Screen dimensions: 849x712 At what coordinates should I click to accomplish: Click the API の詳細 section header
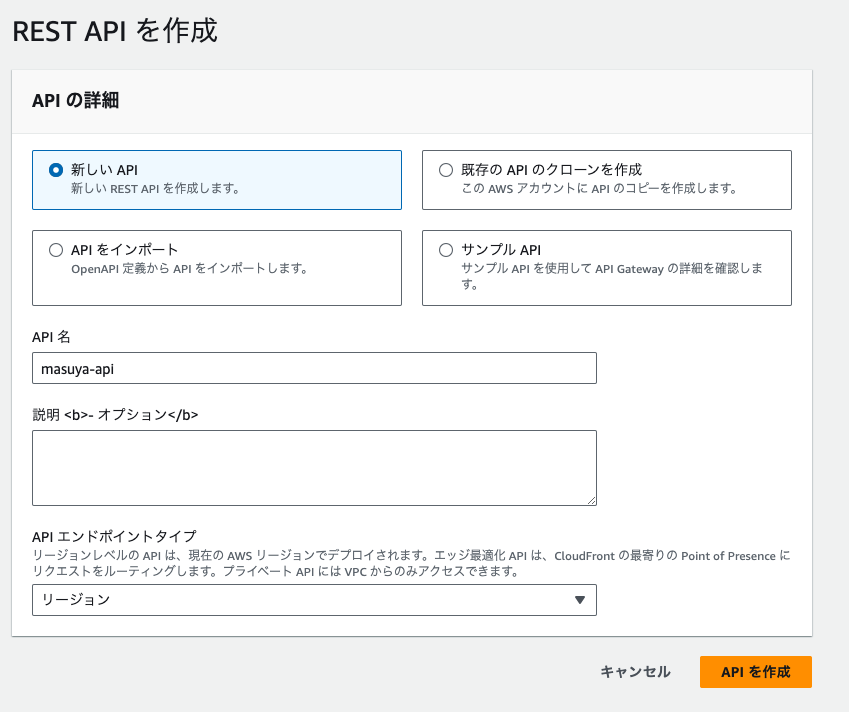point(75,101)
